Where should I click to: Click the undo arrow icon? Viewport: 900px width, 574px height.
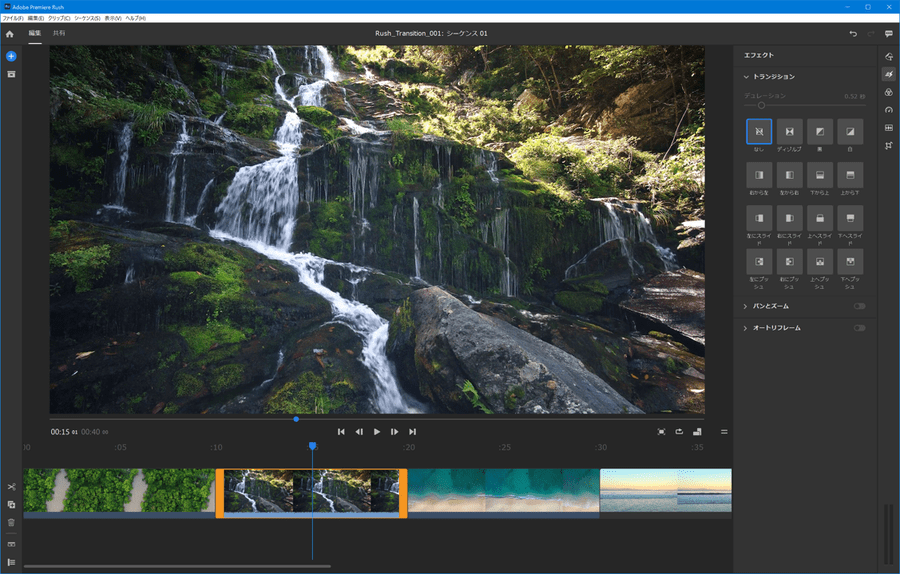pos(853,34)
